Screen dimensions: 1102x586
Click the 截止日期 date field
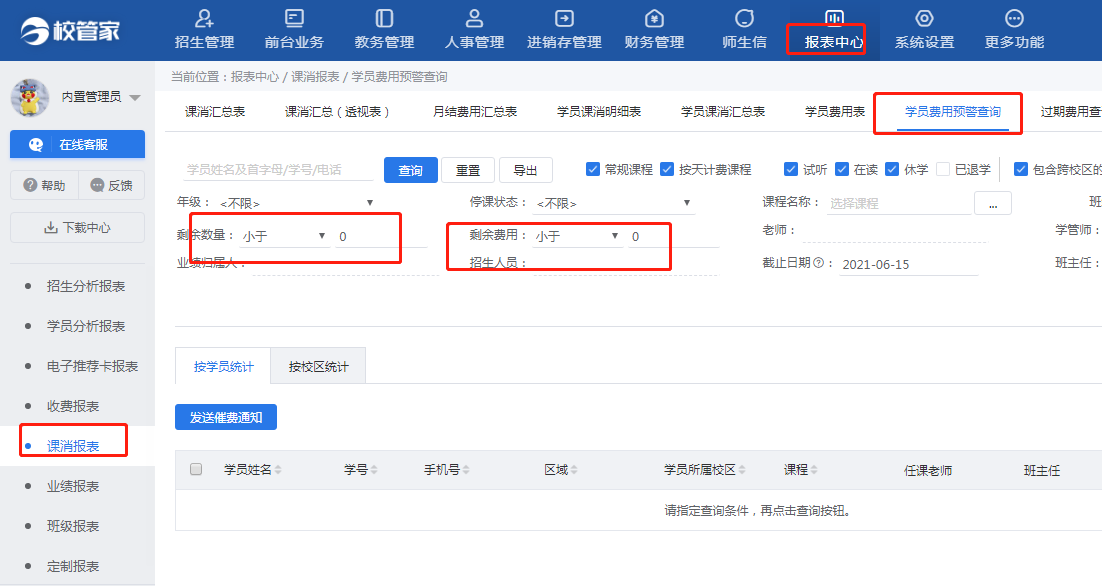pyautogui.click(x=909, y=264)
